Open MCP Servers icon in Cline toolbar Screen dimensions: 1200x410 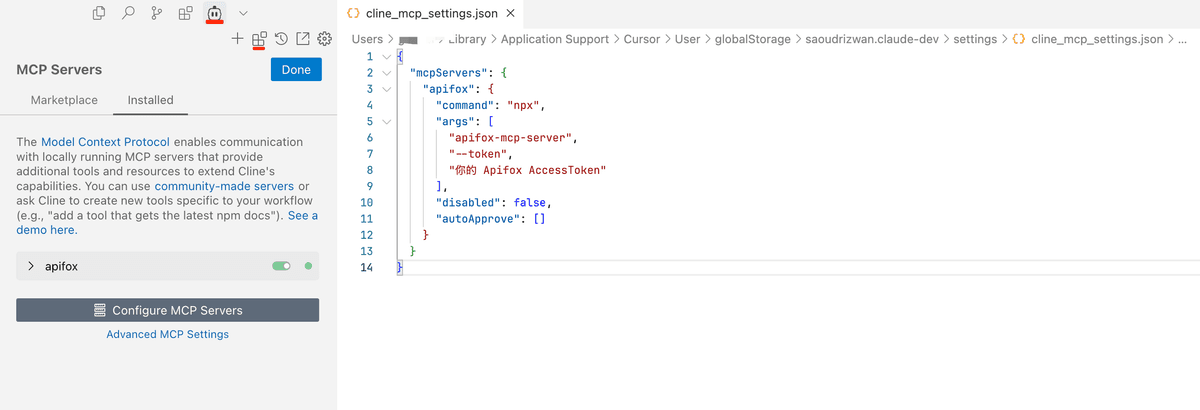pyautogui.click(x=259, y=39)
